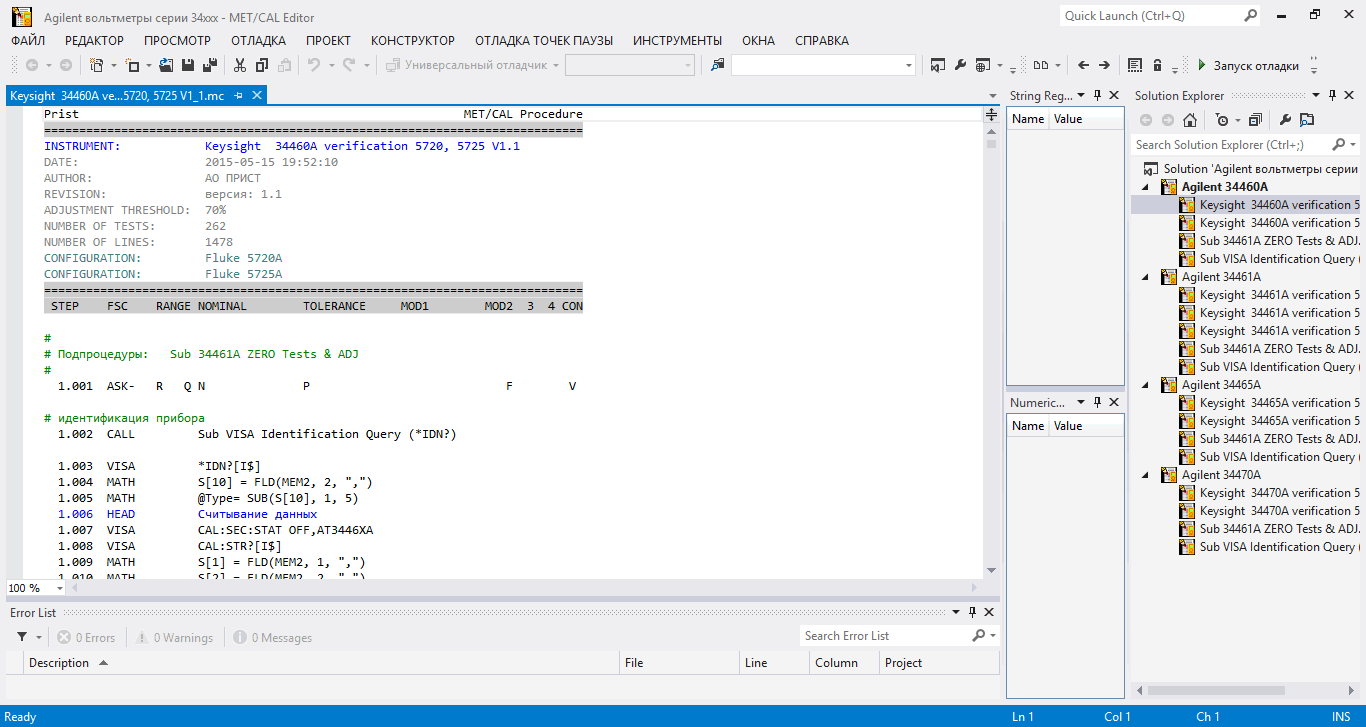Click Запуск отладки to start debugging

[x=1248, y=65]
